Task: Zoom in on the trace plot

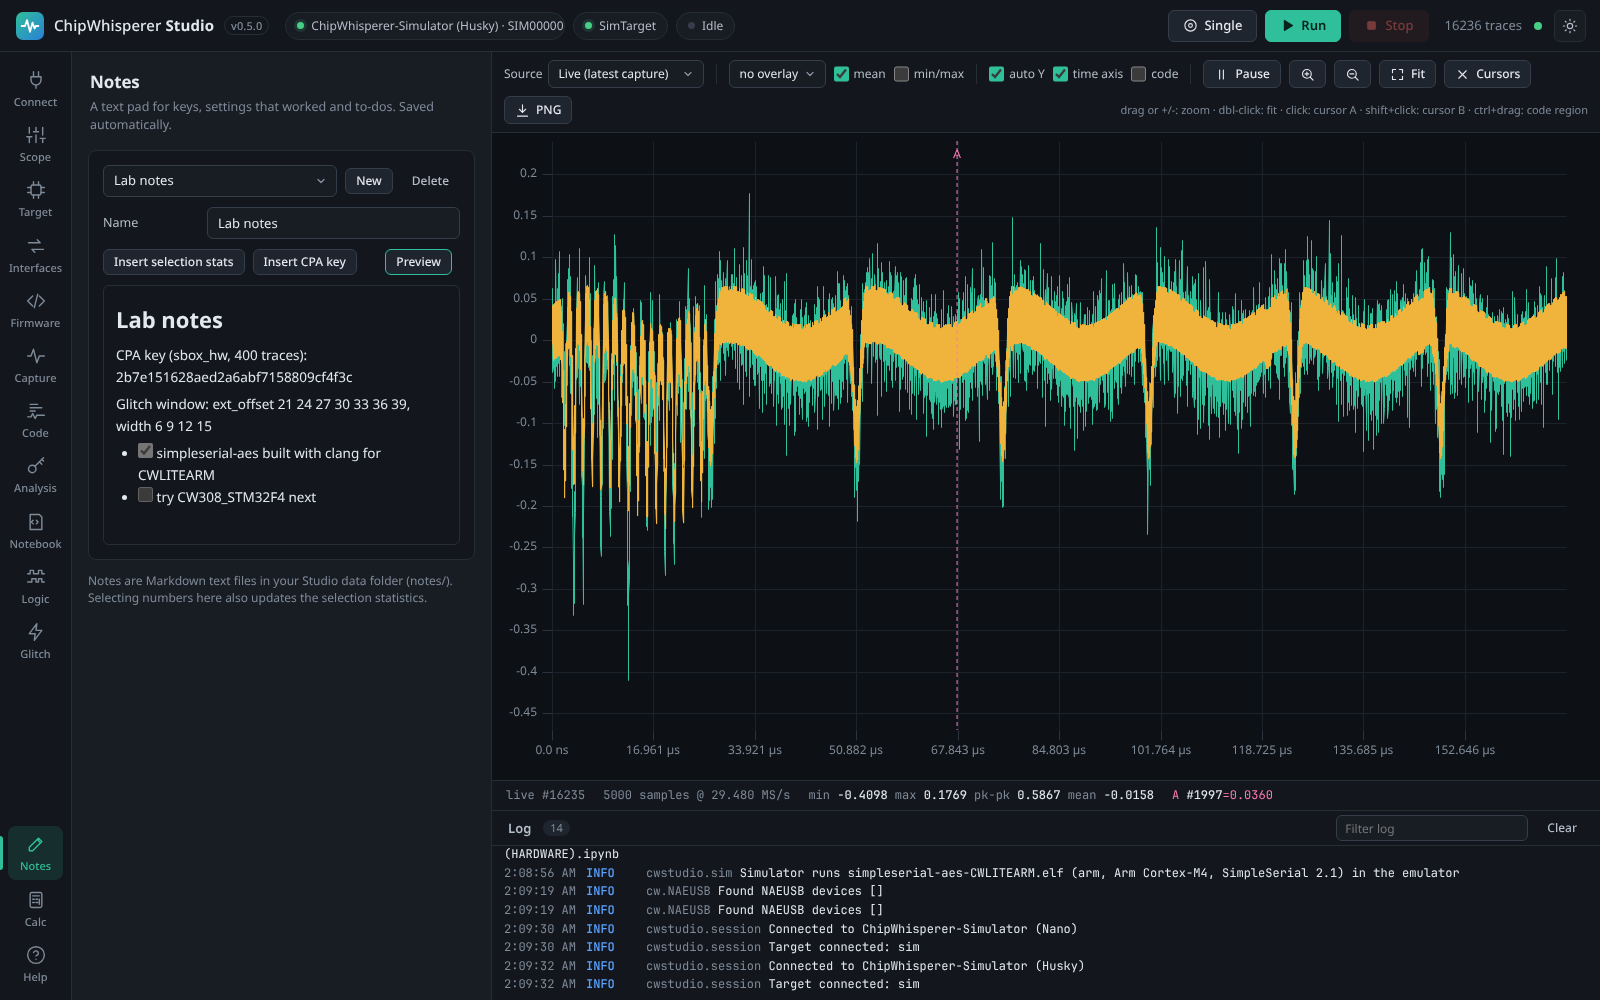Action: (1307, 74)
